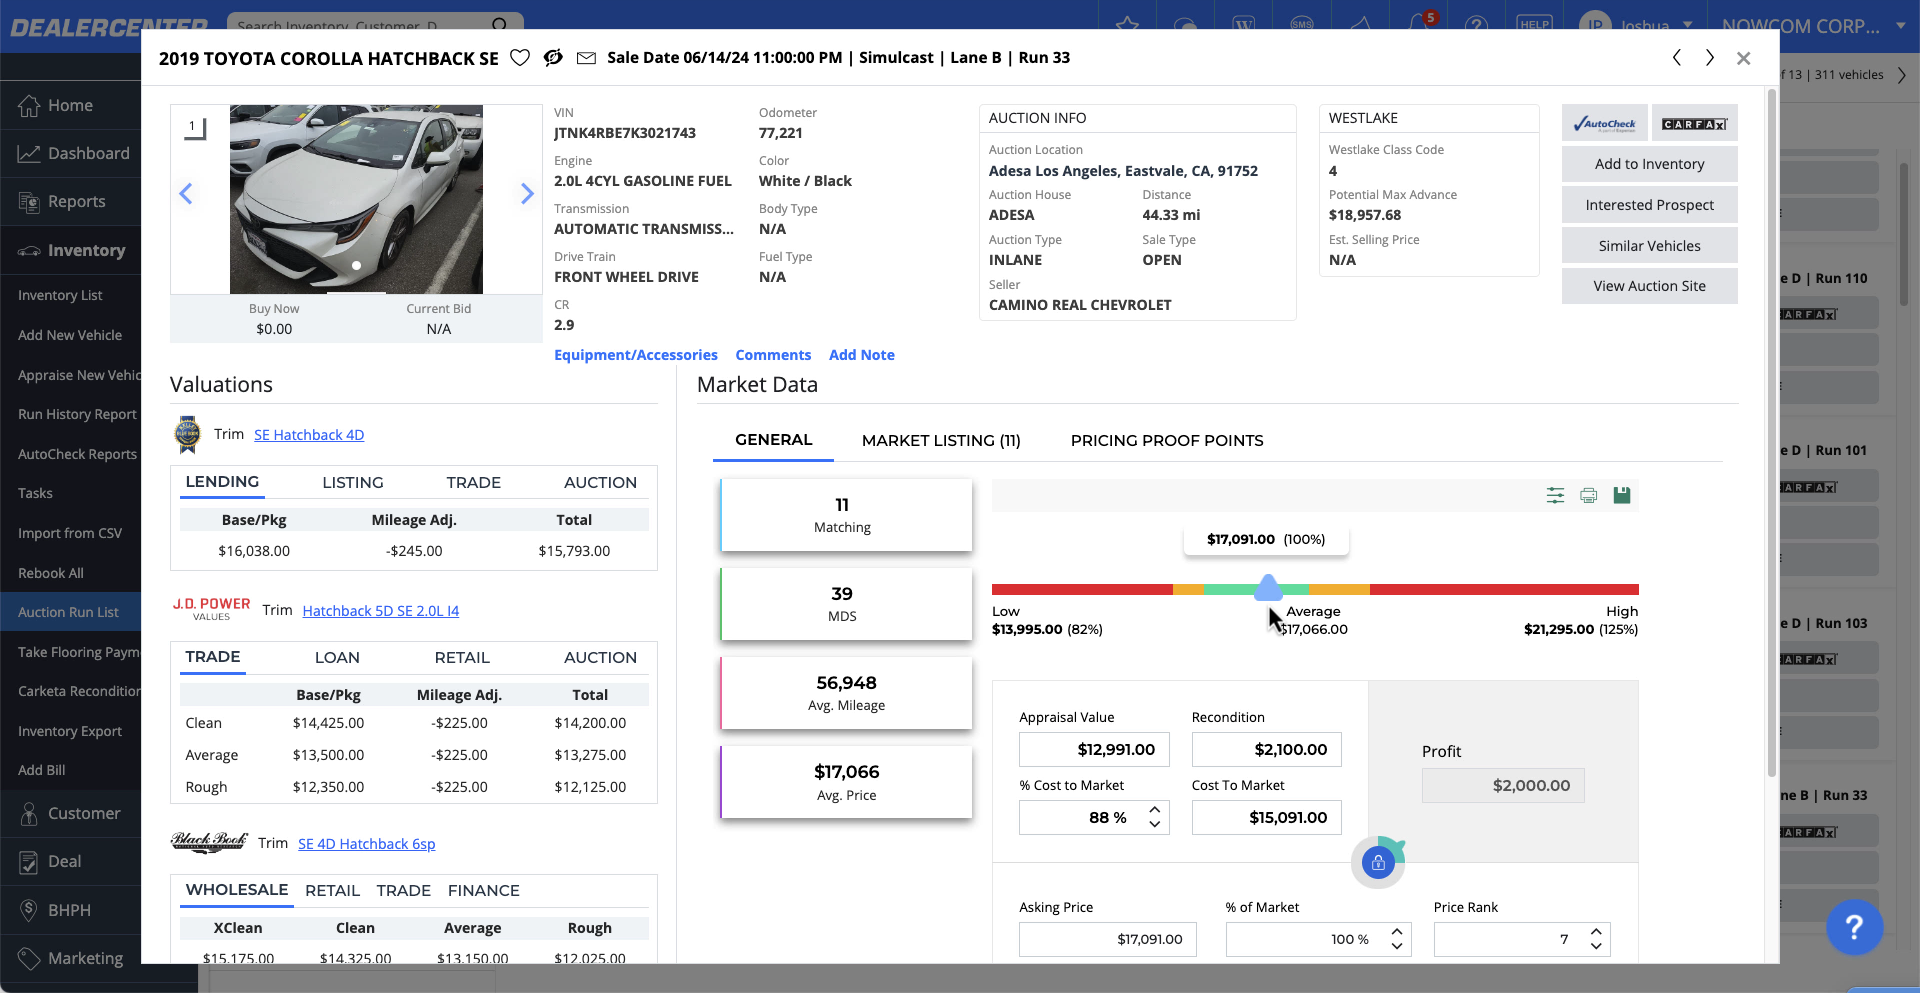Open Pricing Proof Points tab

click(1167, 440)
